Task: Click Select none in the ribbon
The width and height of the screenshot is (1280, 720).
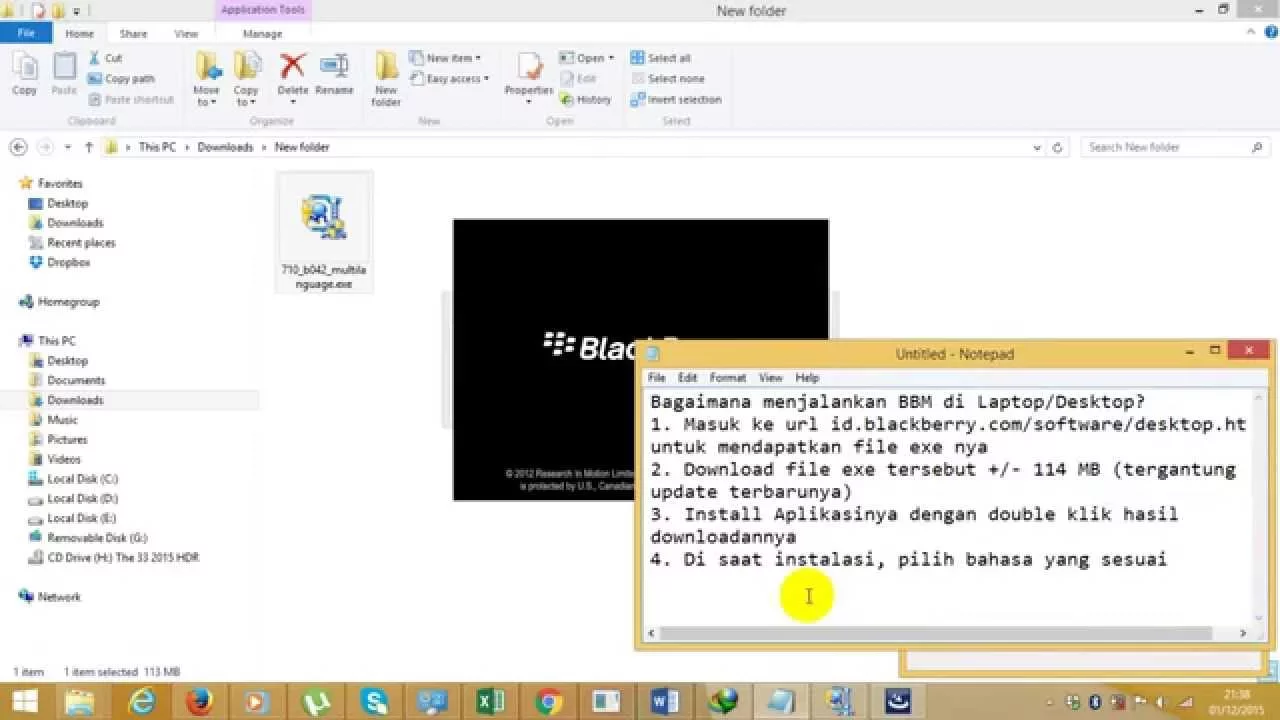Action: 668,79
